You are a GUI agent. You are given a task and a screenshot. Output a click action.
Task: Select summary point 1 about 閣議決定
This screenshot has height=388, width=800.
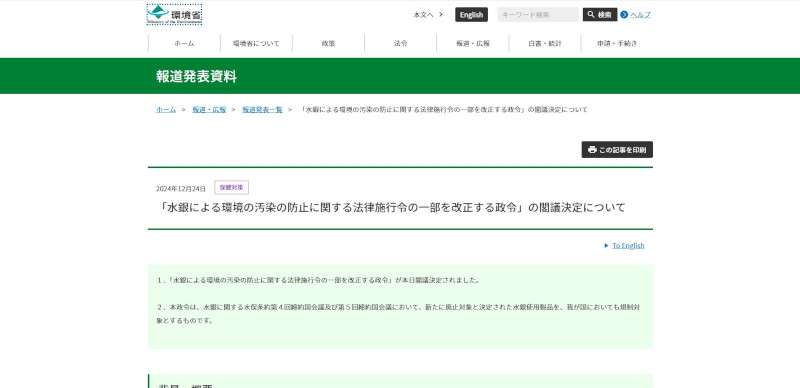pos(318,280)
